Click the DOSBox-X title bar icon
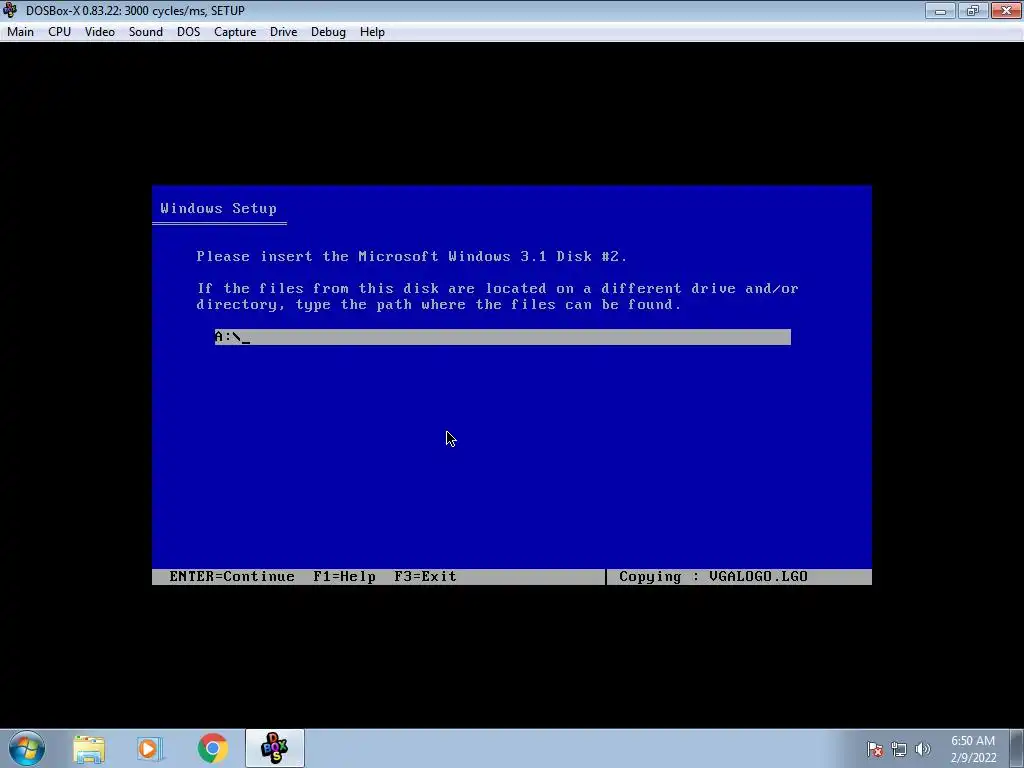 pyautogui.click(x=10, y=10)
